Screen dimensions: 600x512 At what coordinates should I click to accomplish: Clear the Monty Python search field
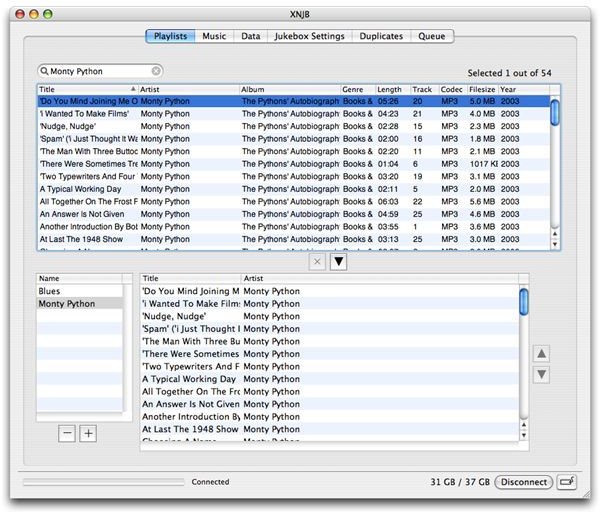[156, 71]
